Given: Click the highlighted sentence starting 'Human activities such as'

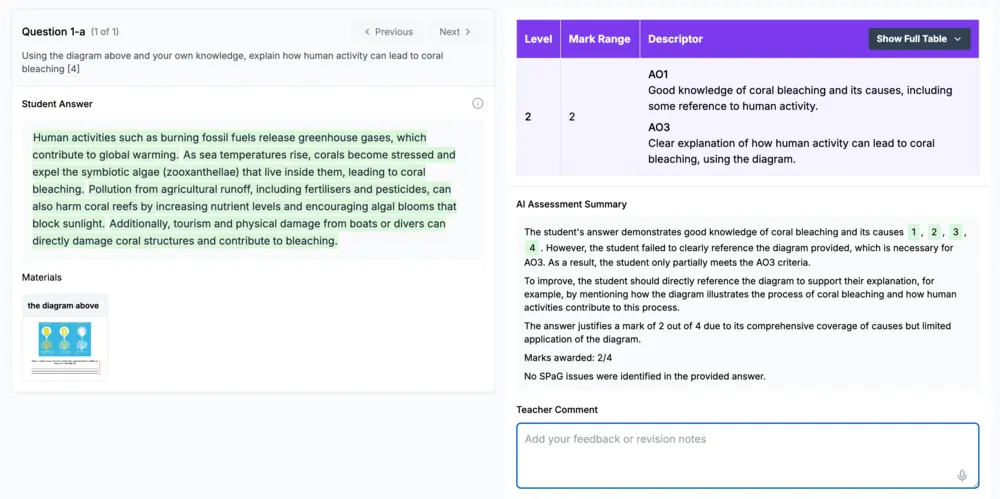Looking at the screenshot, I should click(230, 146).
